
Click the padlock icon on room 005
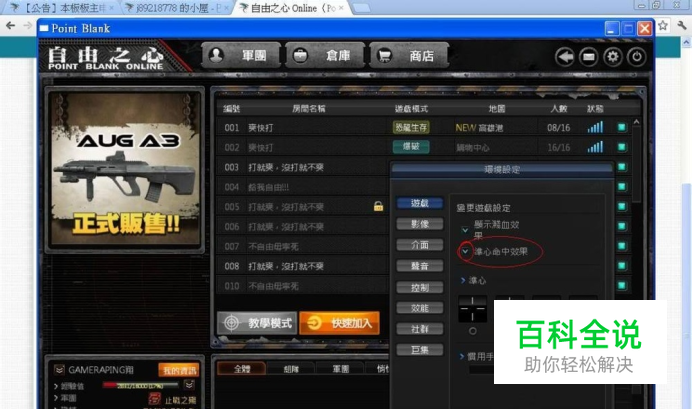point(378,206)
